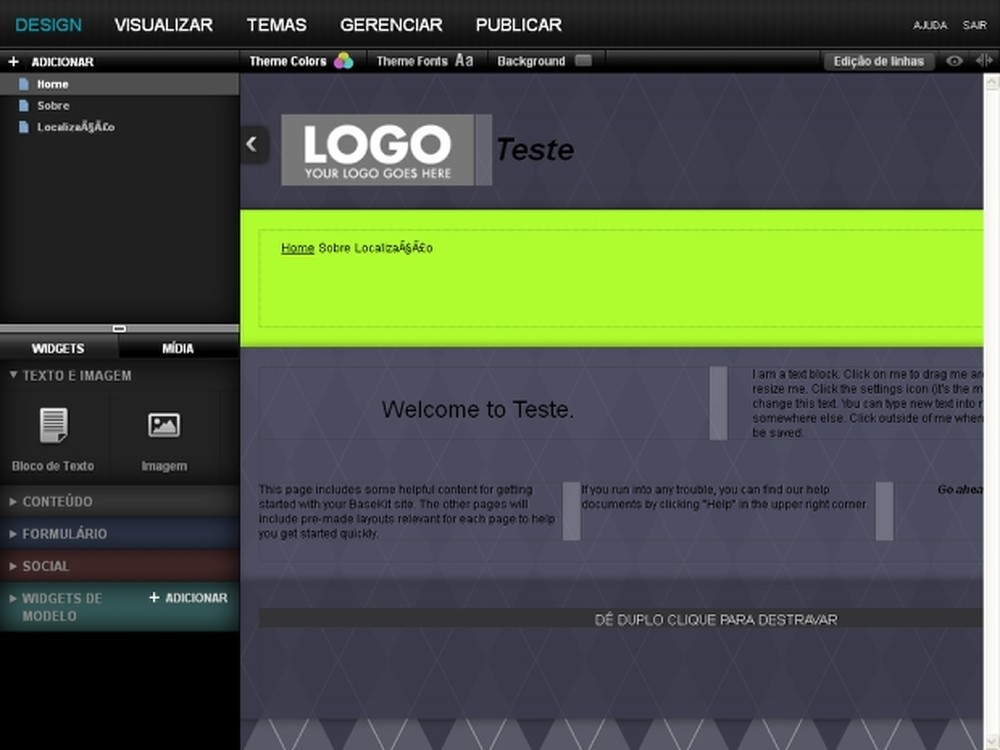Click the 'If you run into any trouble' text
The image size is (1000, 750).
click(x=724, y=497)
